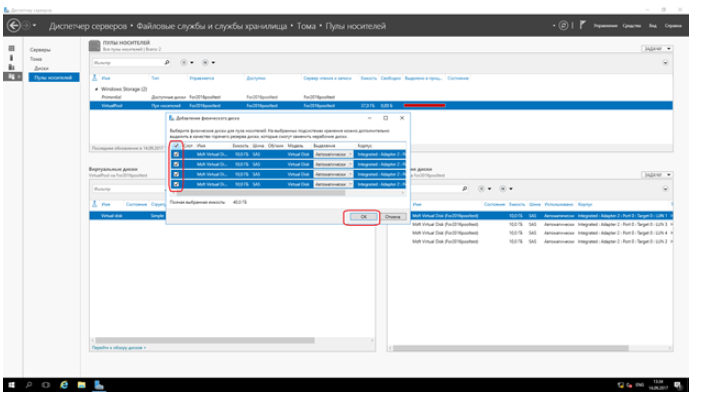Toggle checkbox of second disk in dialog
The width and height of the screenshot is (702, 400).
click(176, 164)
